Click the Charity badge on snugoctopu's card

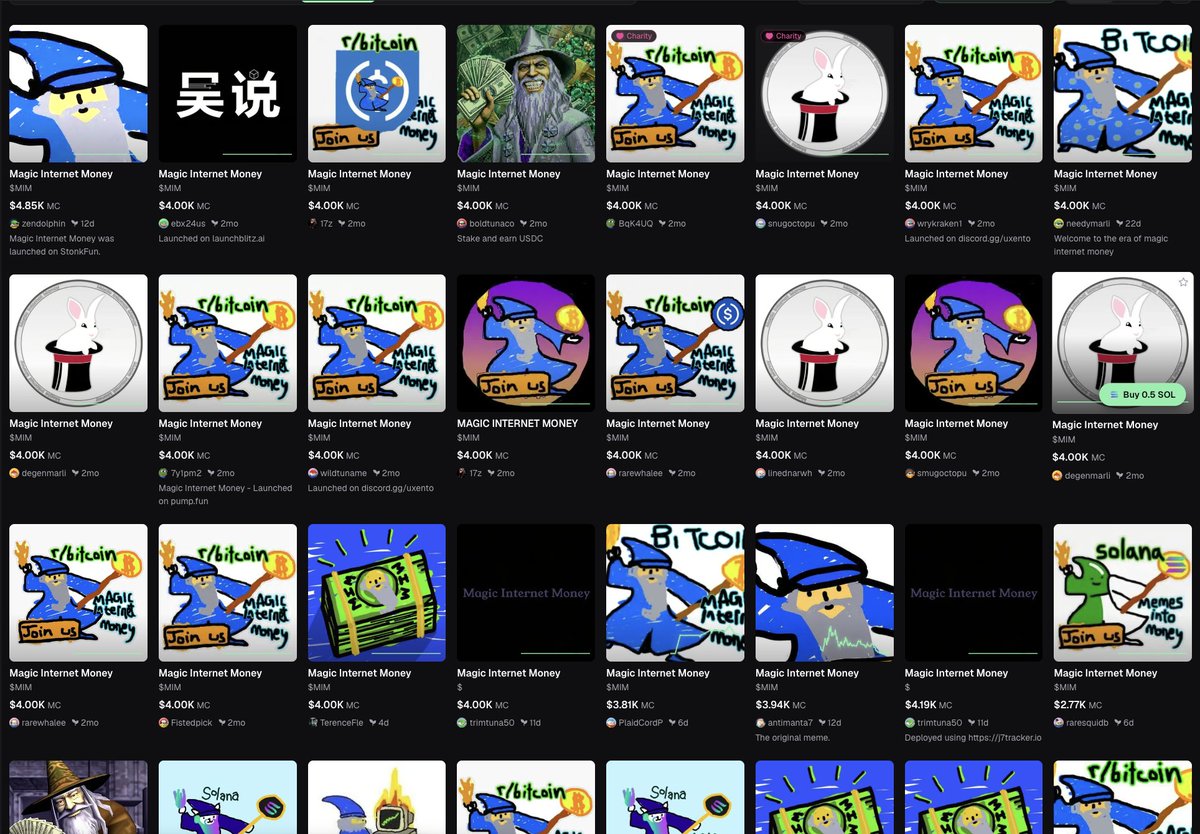[x=783, y=36]
